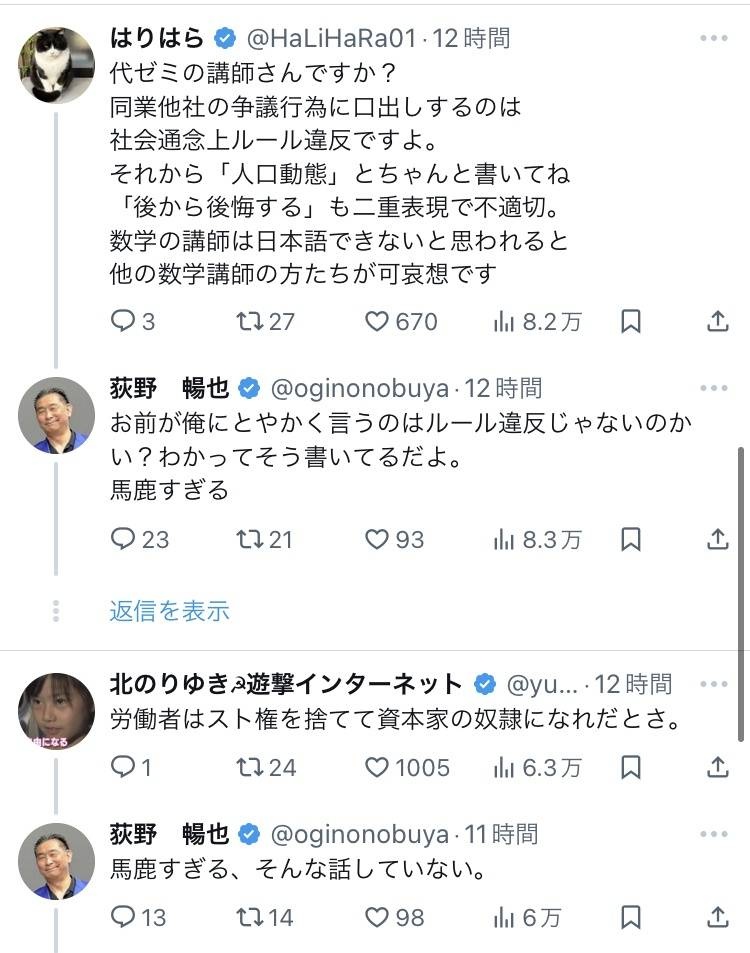Viewport: 750px width, 953px height.
Task: Like HaLiHaRa01's tweet with 670 likes
Action: 377,321
